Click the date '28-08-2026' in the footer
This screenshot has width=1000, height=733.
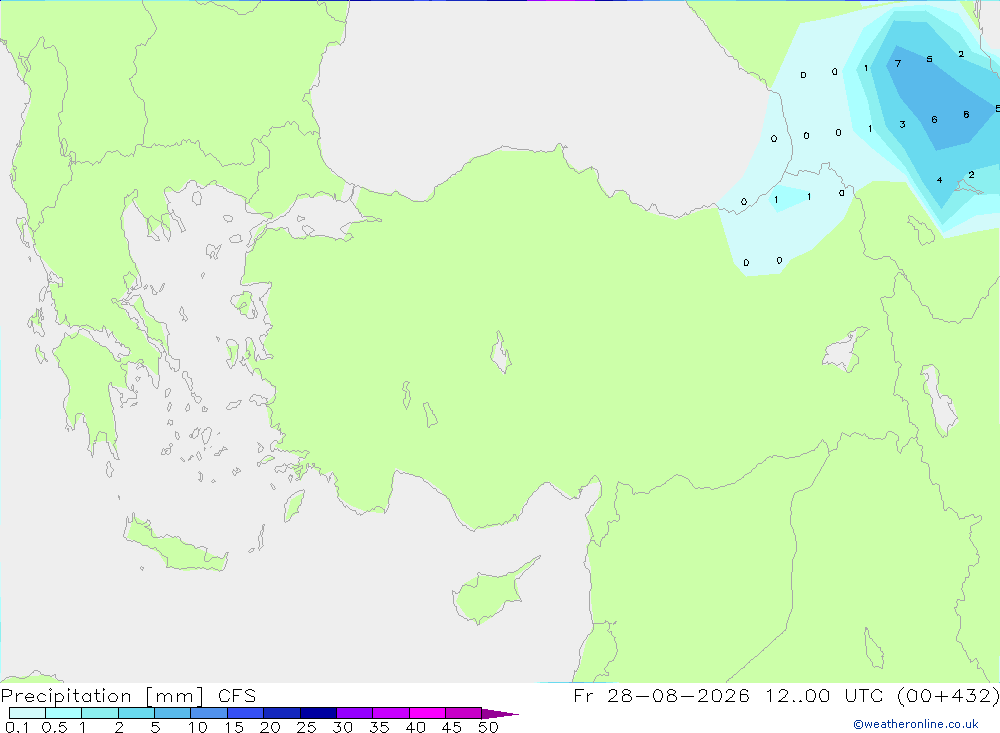click(678, 695)
